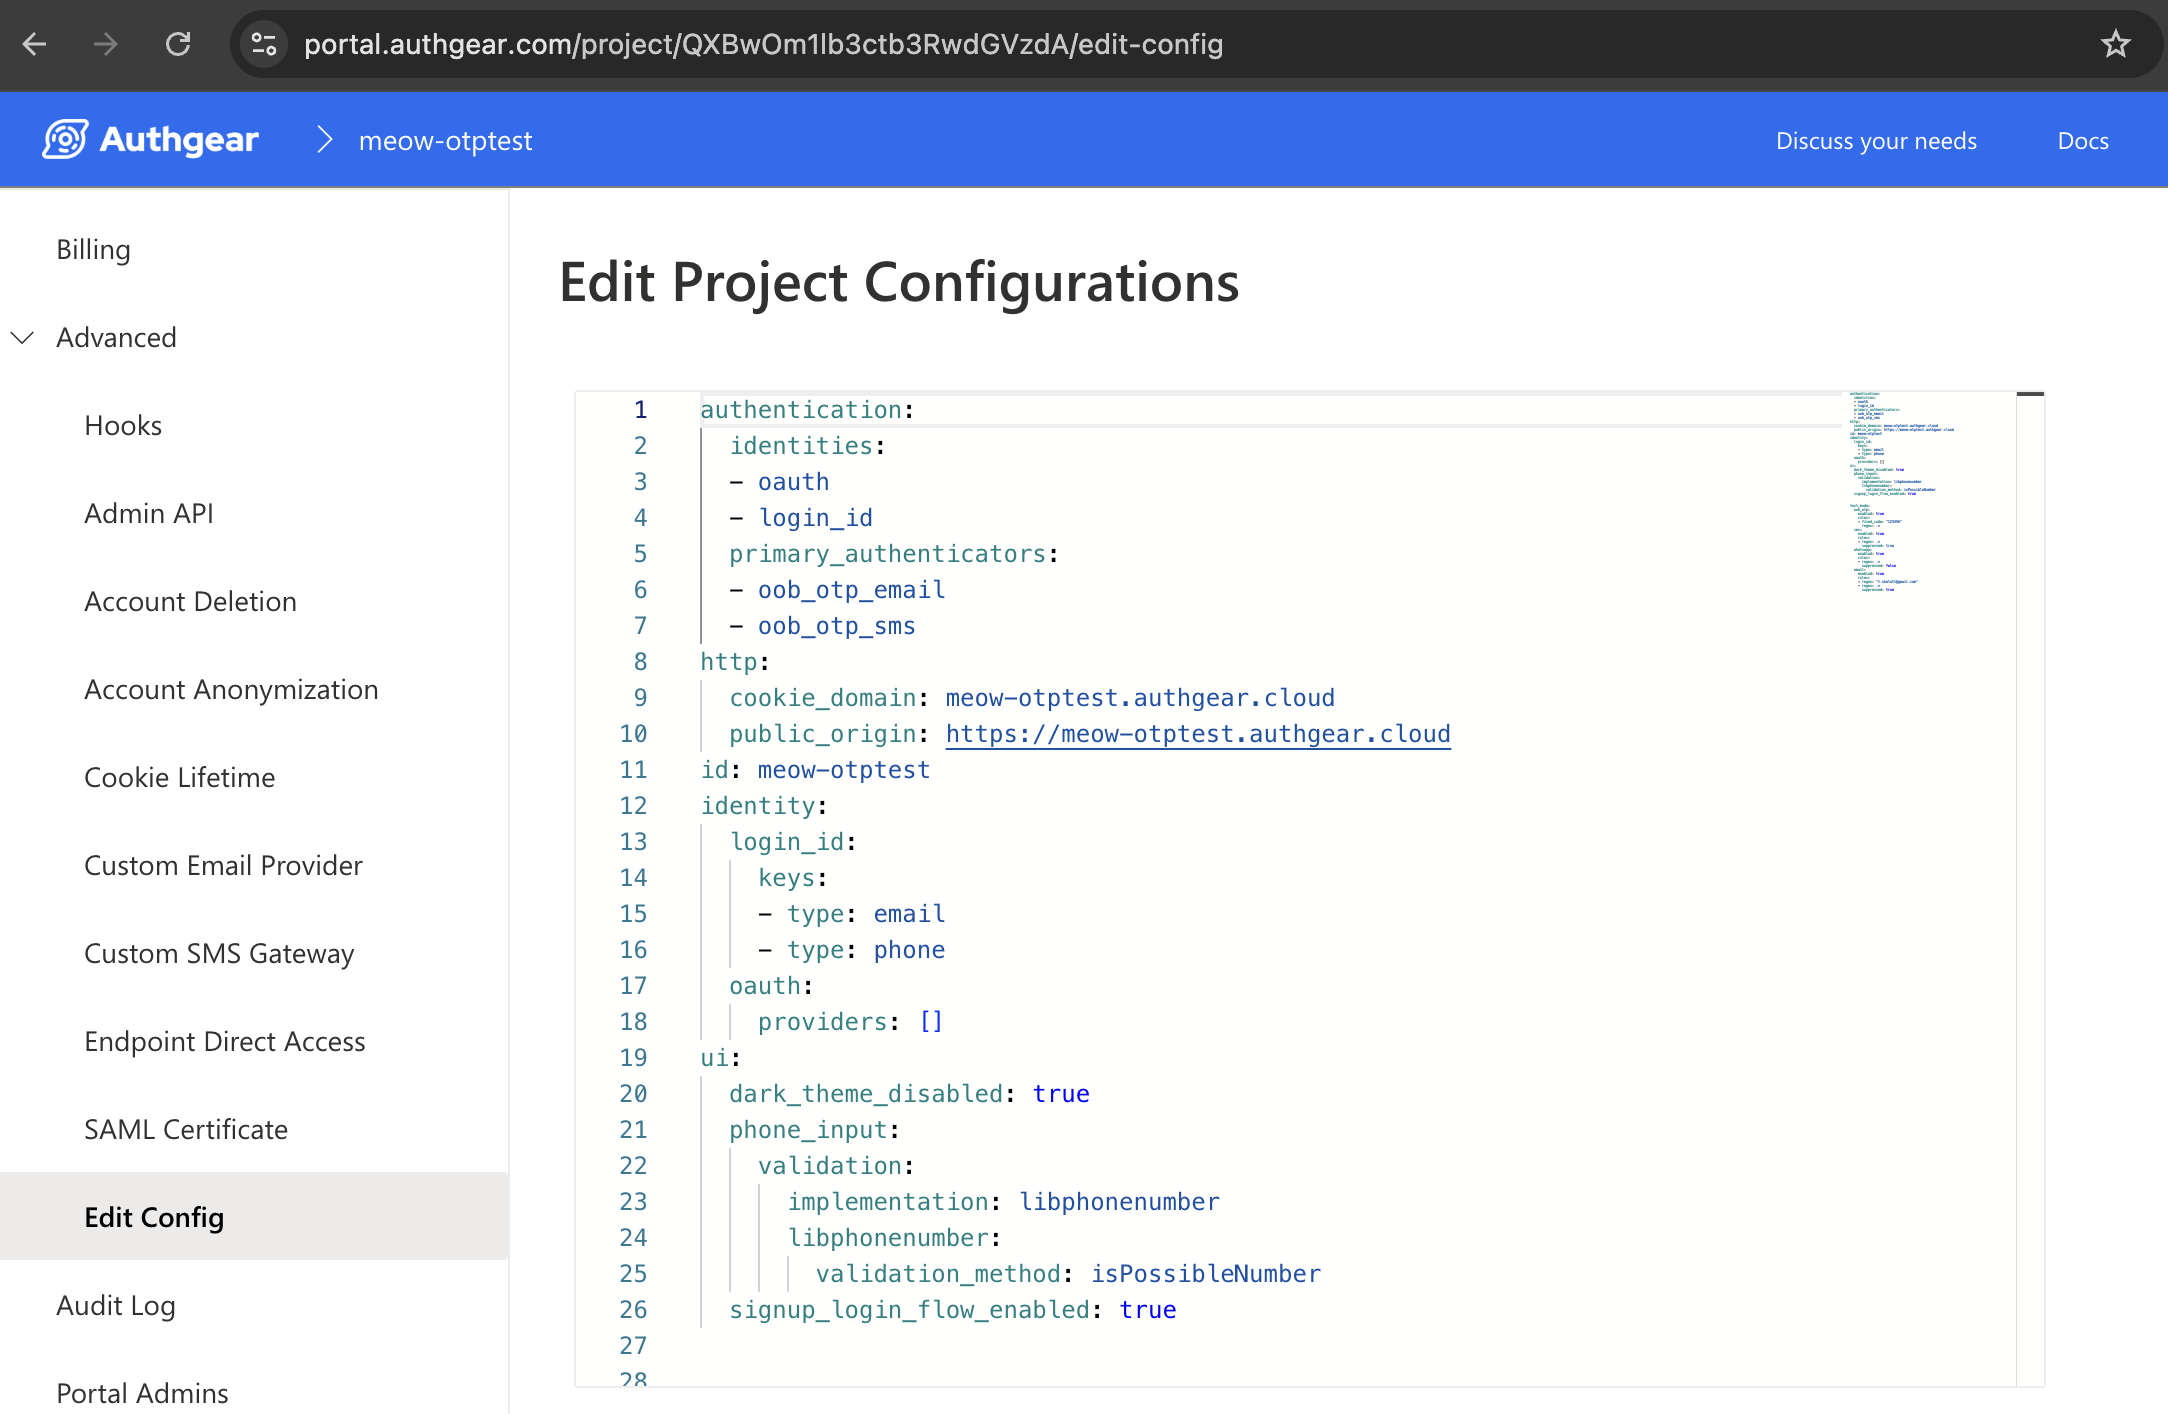Reload the page with refresh icon
The image size is (2168, 1414).
point(178,44)
